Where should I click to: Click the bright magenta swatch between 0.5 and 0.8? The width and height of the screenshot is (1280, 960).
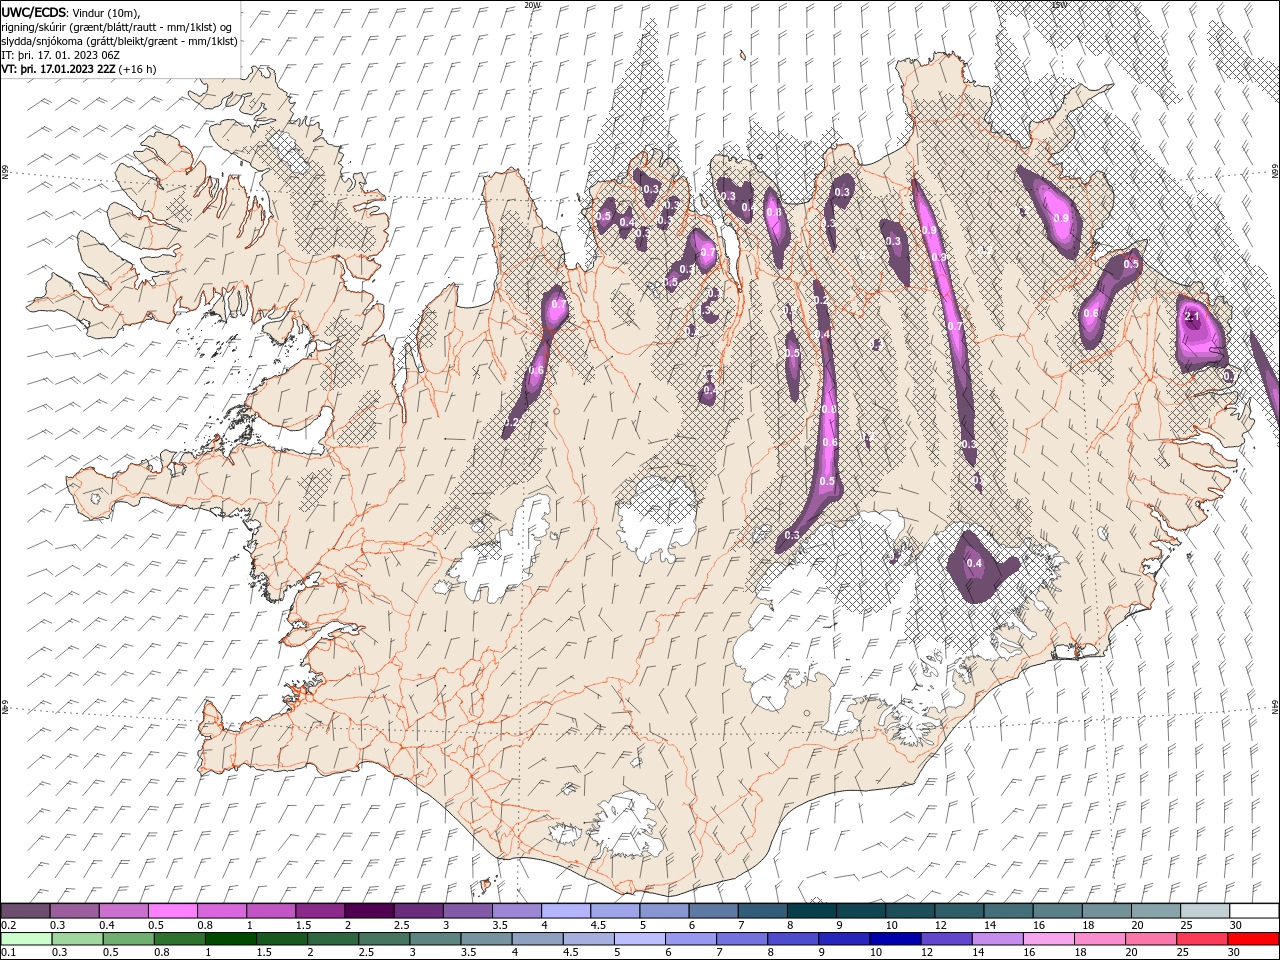171,911
